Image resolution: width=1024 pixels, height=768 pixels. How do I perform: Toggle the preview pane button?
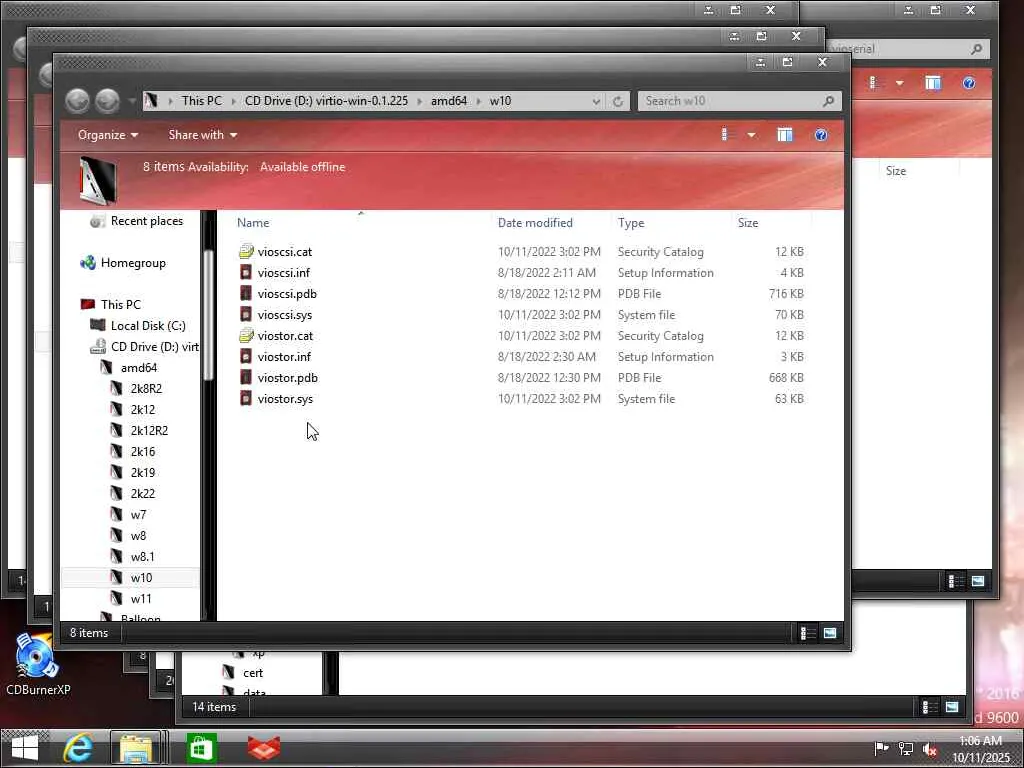[785, 135]
